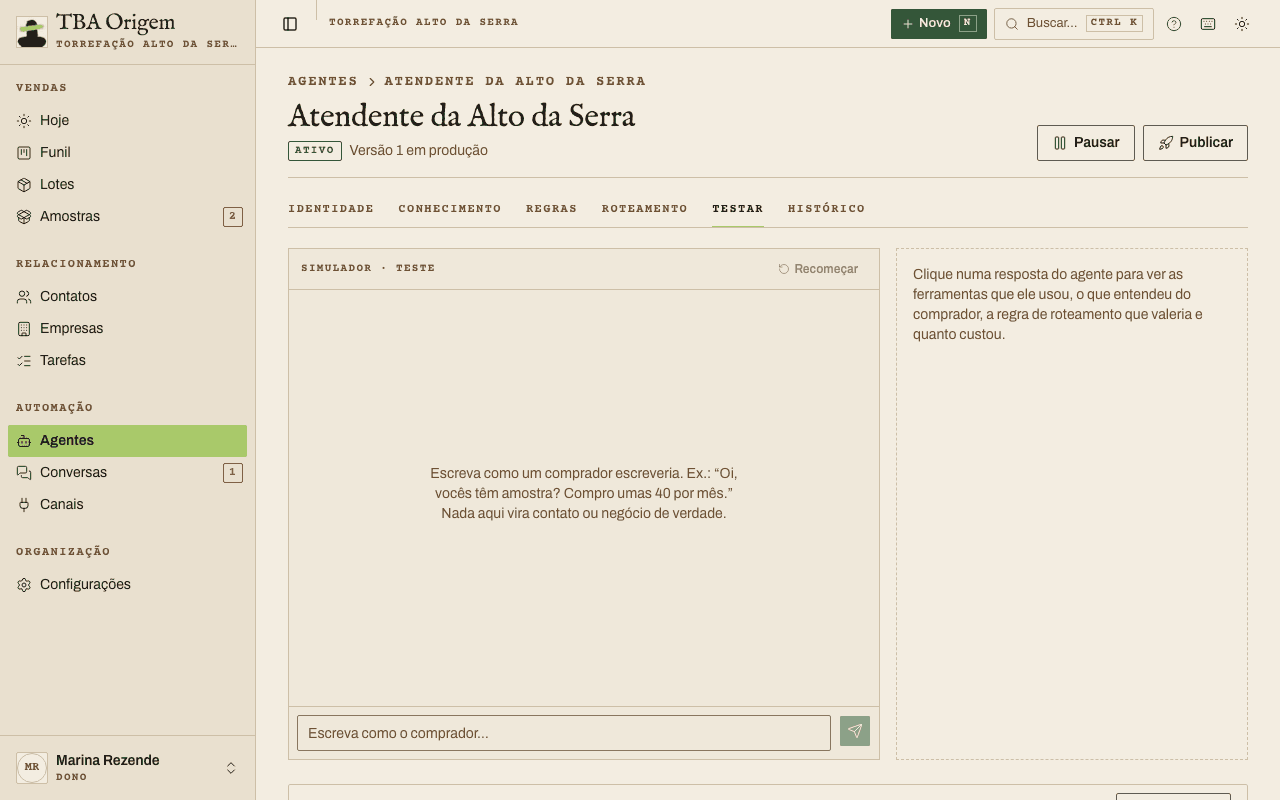View the Histórico tab
Viewport: 1280px width, 800px height.
pyautogui.click(x=827, y=209)
